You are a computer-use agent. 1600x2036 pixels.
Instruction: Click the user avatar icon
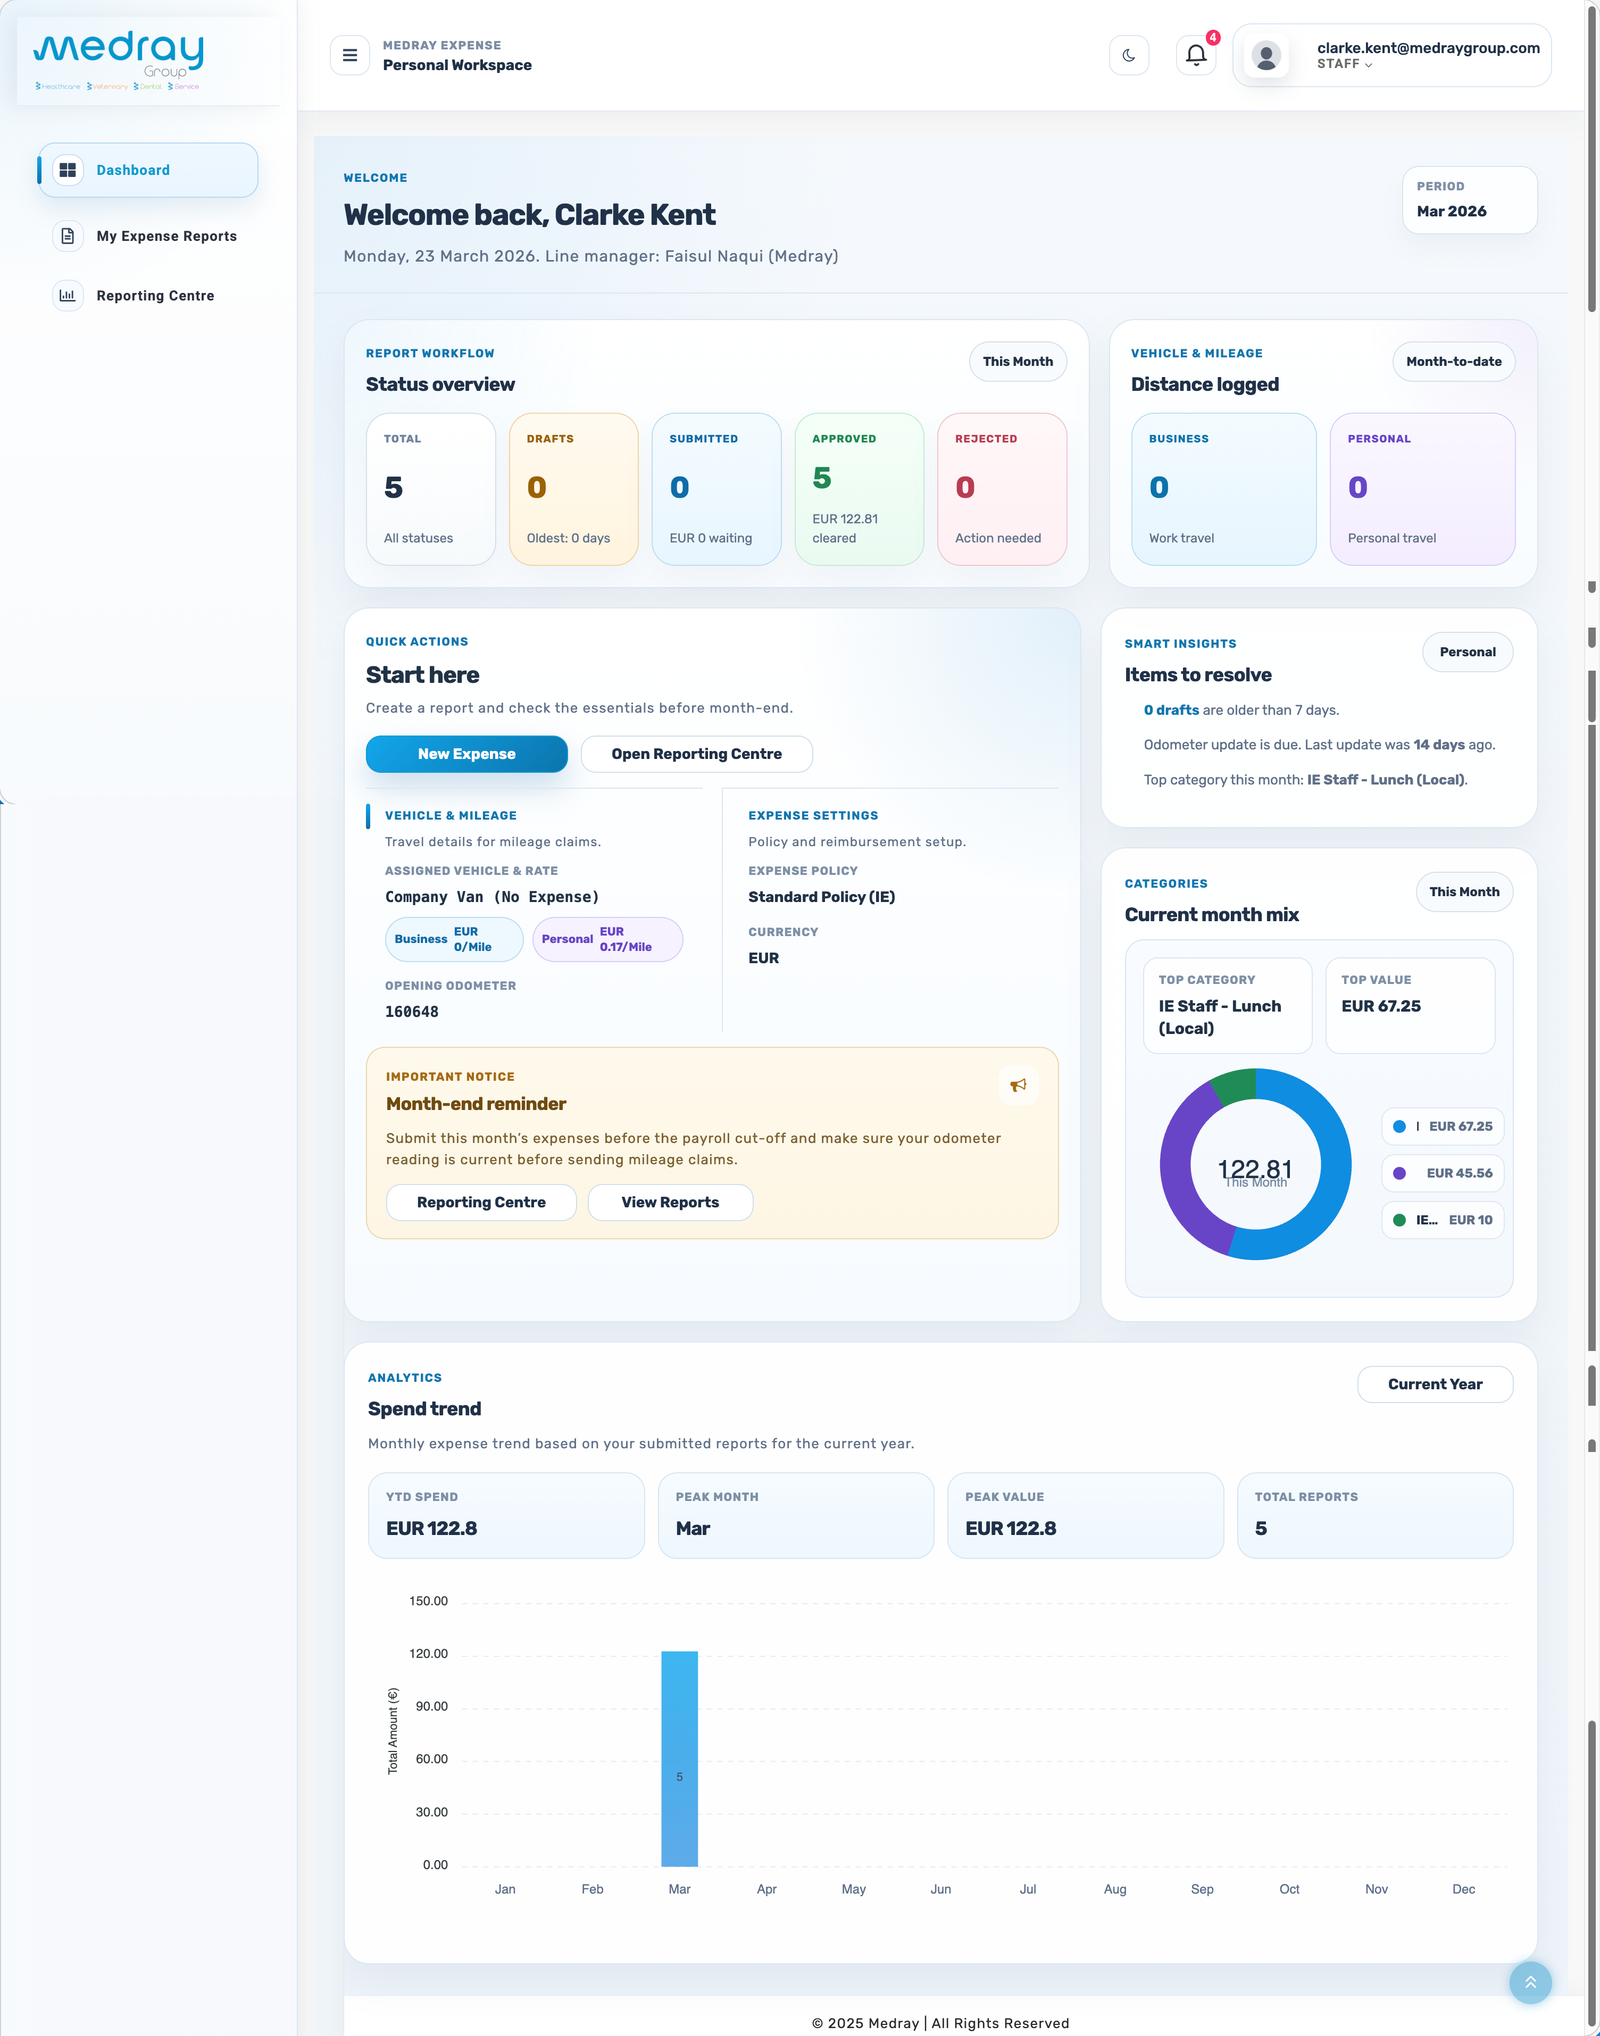point(1266,55)
